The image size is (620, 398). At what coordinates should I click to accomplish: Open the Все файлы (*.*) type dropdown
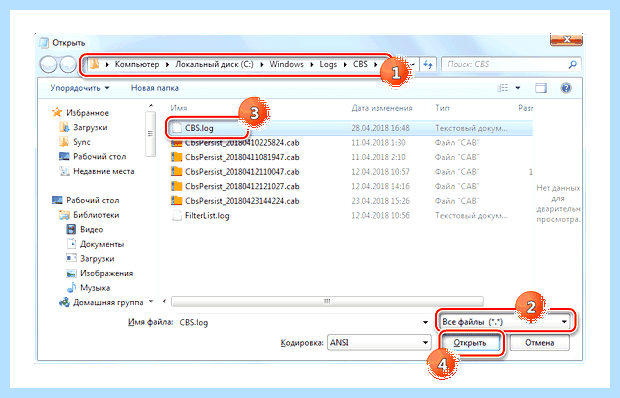point(505,322)
